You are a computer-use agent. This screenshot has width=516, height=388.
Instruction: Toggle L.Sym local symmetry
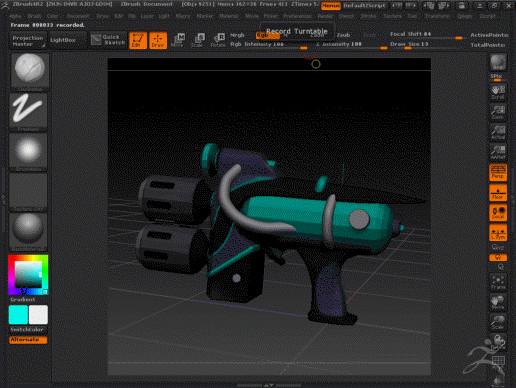[x=498, y=233]
